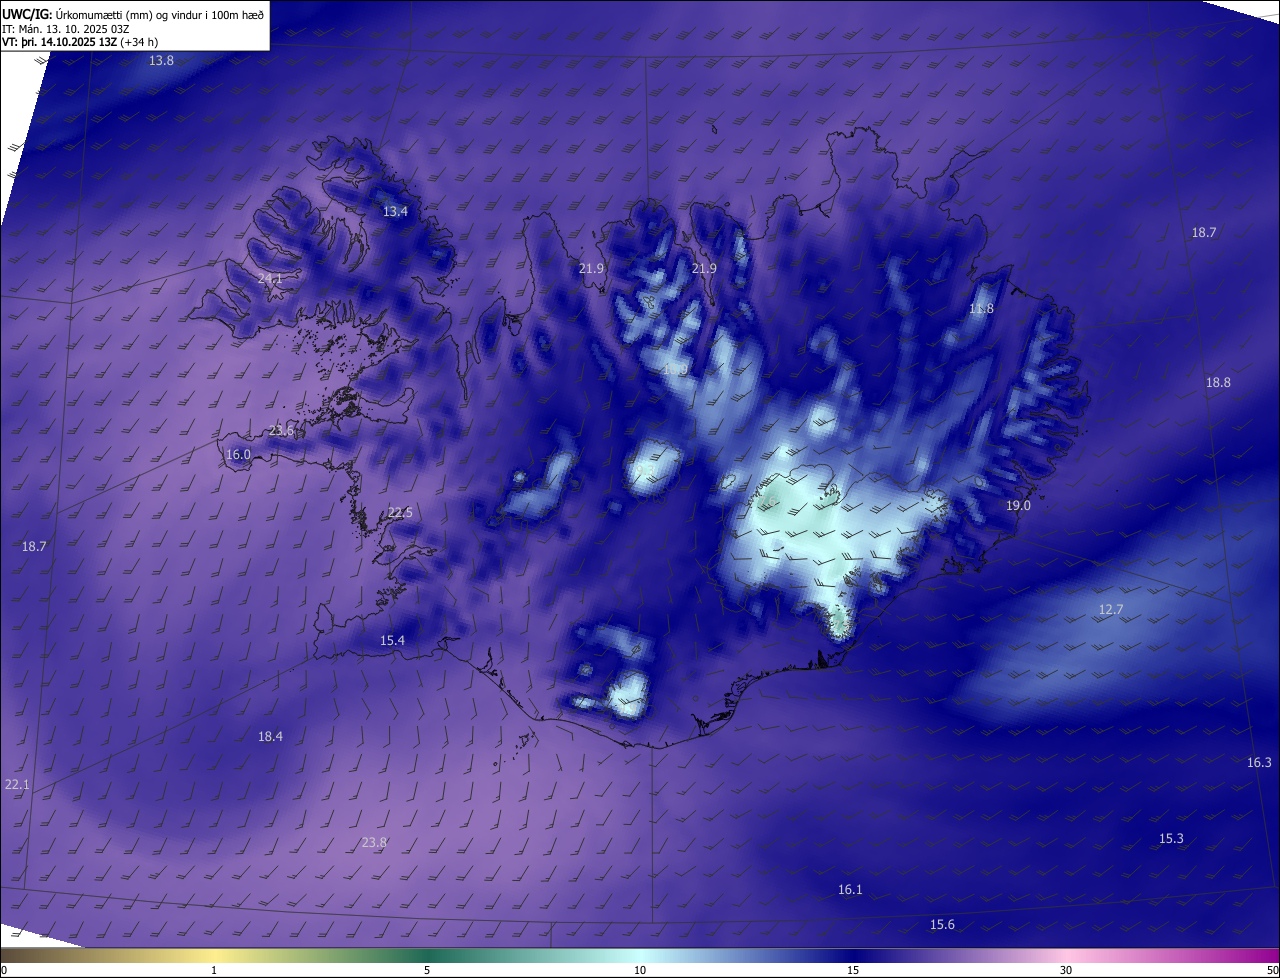Click the colour scale tick labelled 5
Viewport: 1280px width, 978px height.
click(x=427, y=970)
